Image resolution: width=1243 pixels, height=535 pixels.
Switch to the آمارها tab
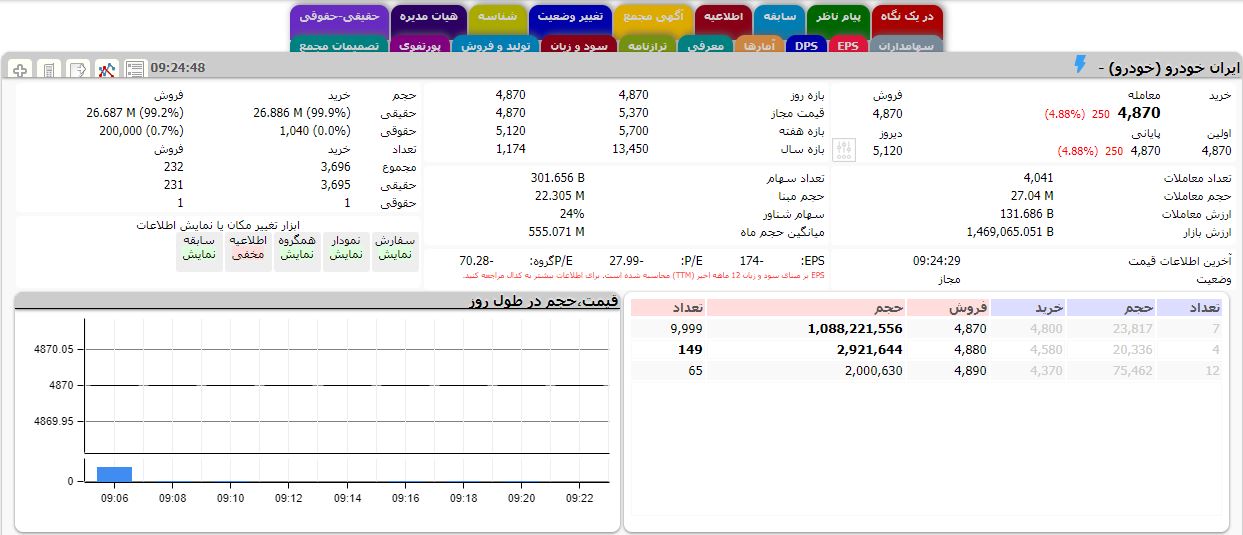tap(760, 45)
